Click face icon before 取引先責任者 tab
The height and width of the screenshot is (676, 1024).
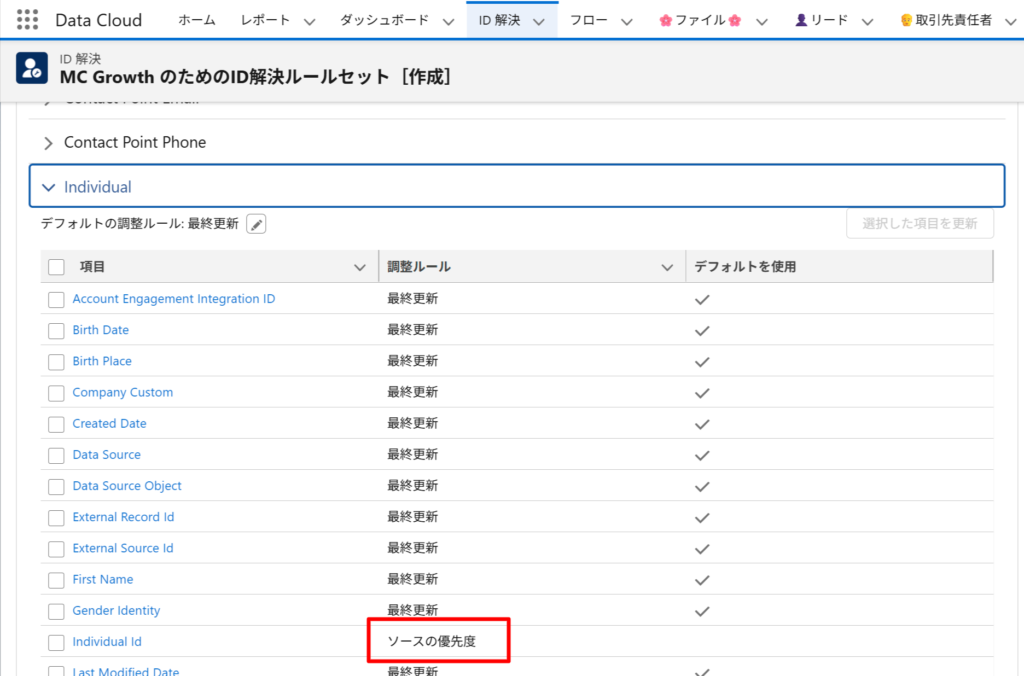906,20
